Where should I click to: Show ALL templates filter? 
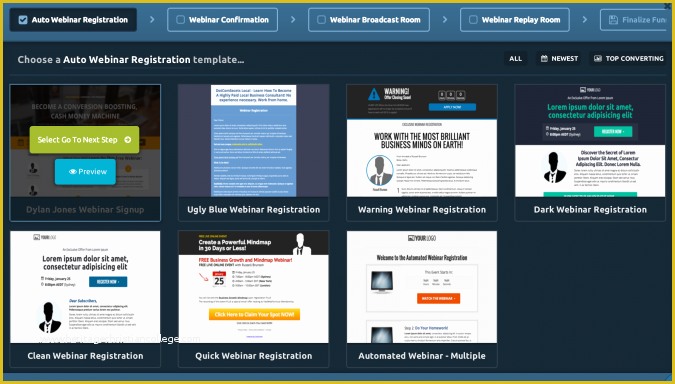515,59
